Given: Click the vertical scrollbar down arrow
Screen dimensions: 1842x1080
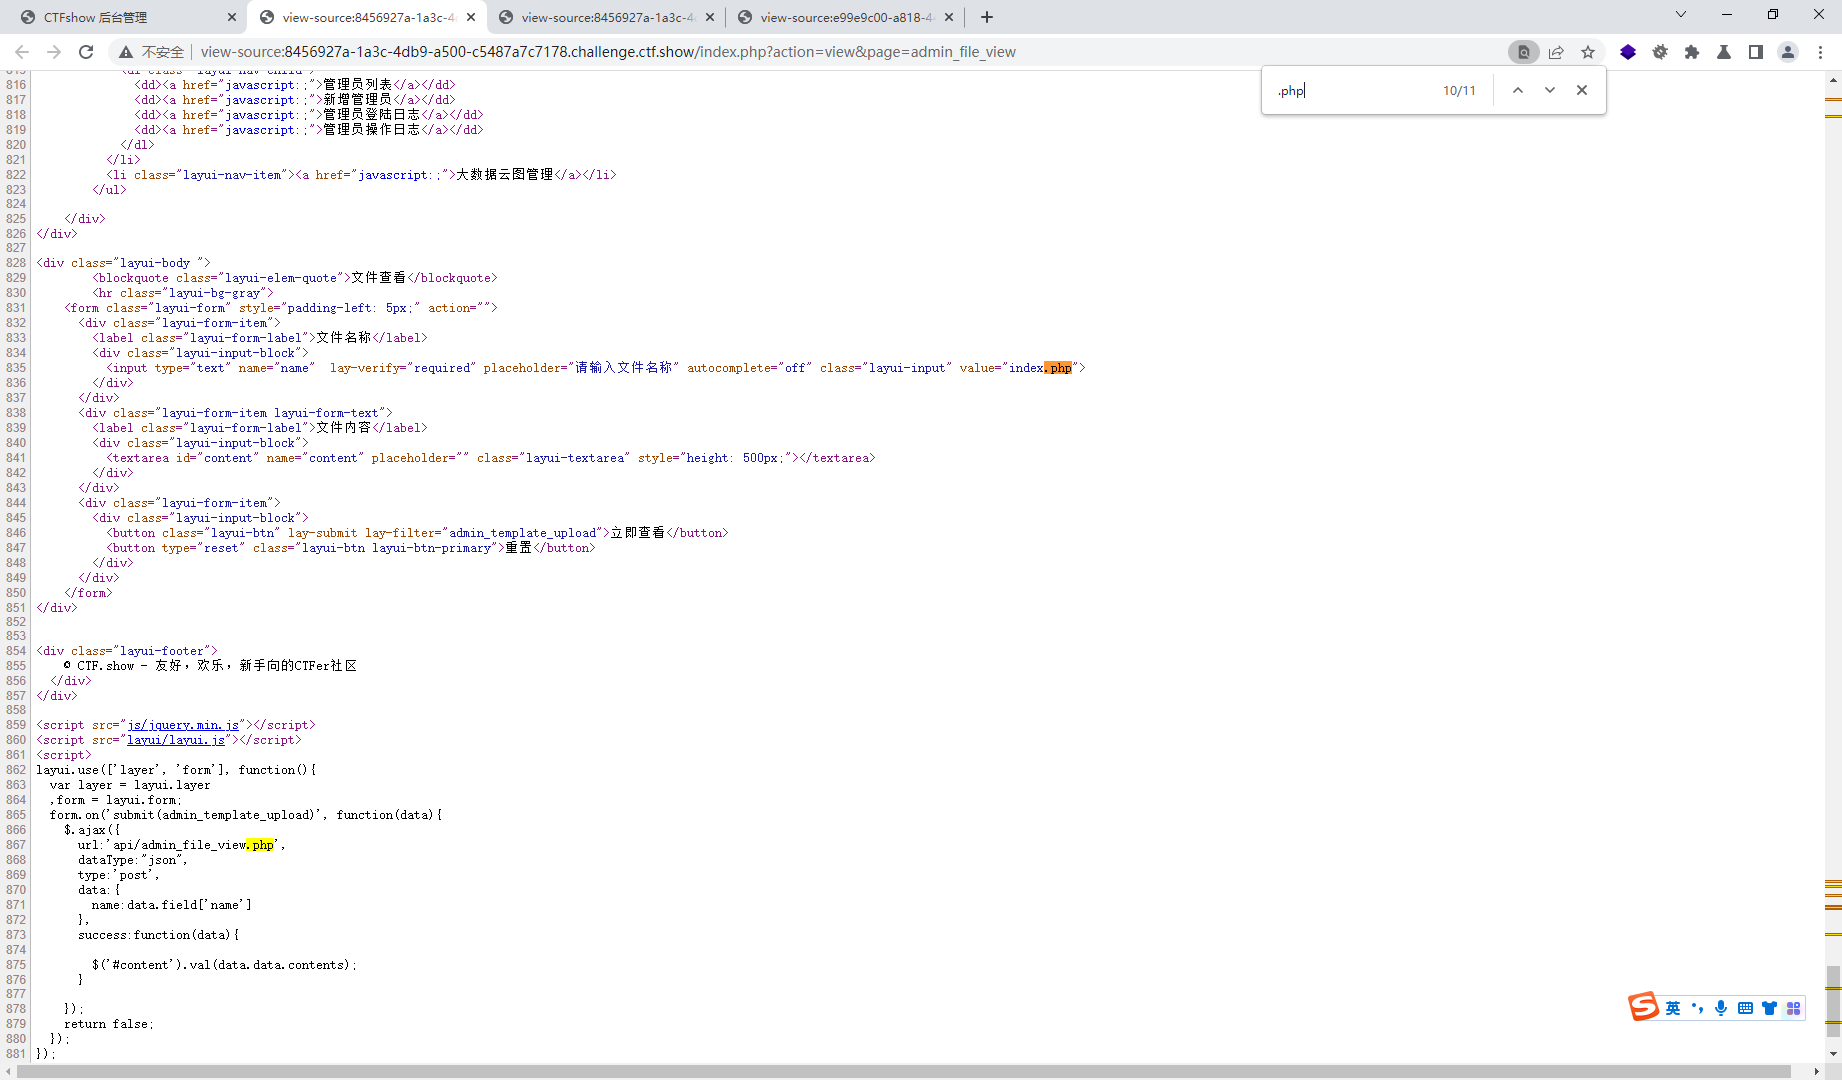Looking at the screenshot, I should pos(1833,1053).
